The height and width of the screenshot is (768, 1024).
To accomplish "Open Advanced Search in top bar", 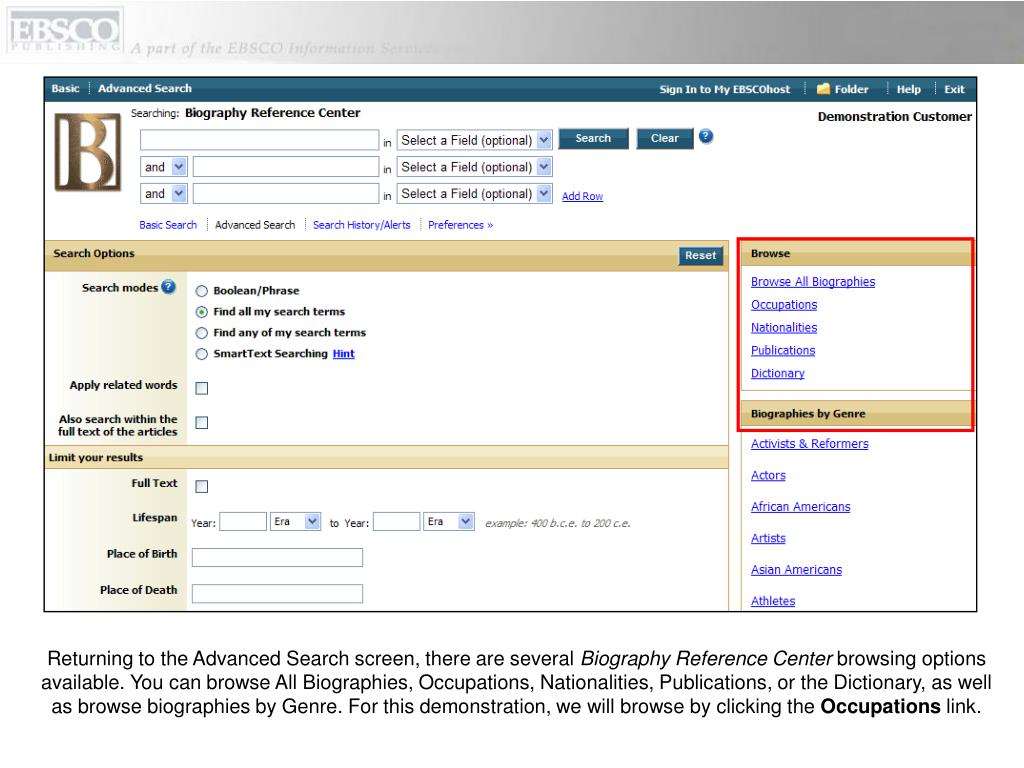I will tap(145, 89).
